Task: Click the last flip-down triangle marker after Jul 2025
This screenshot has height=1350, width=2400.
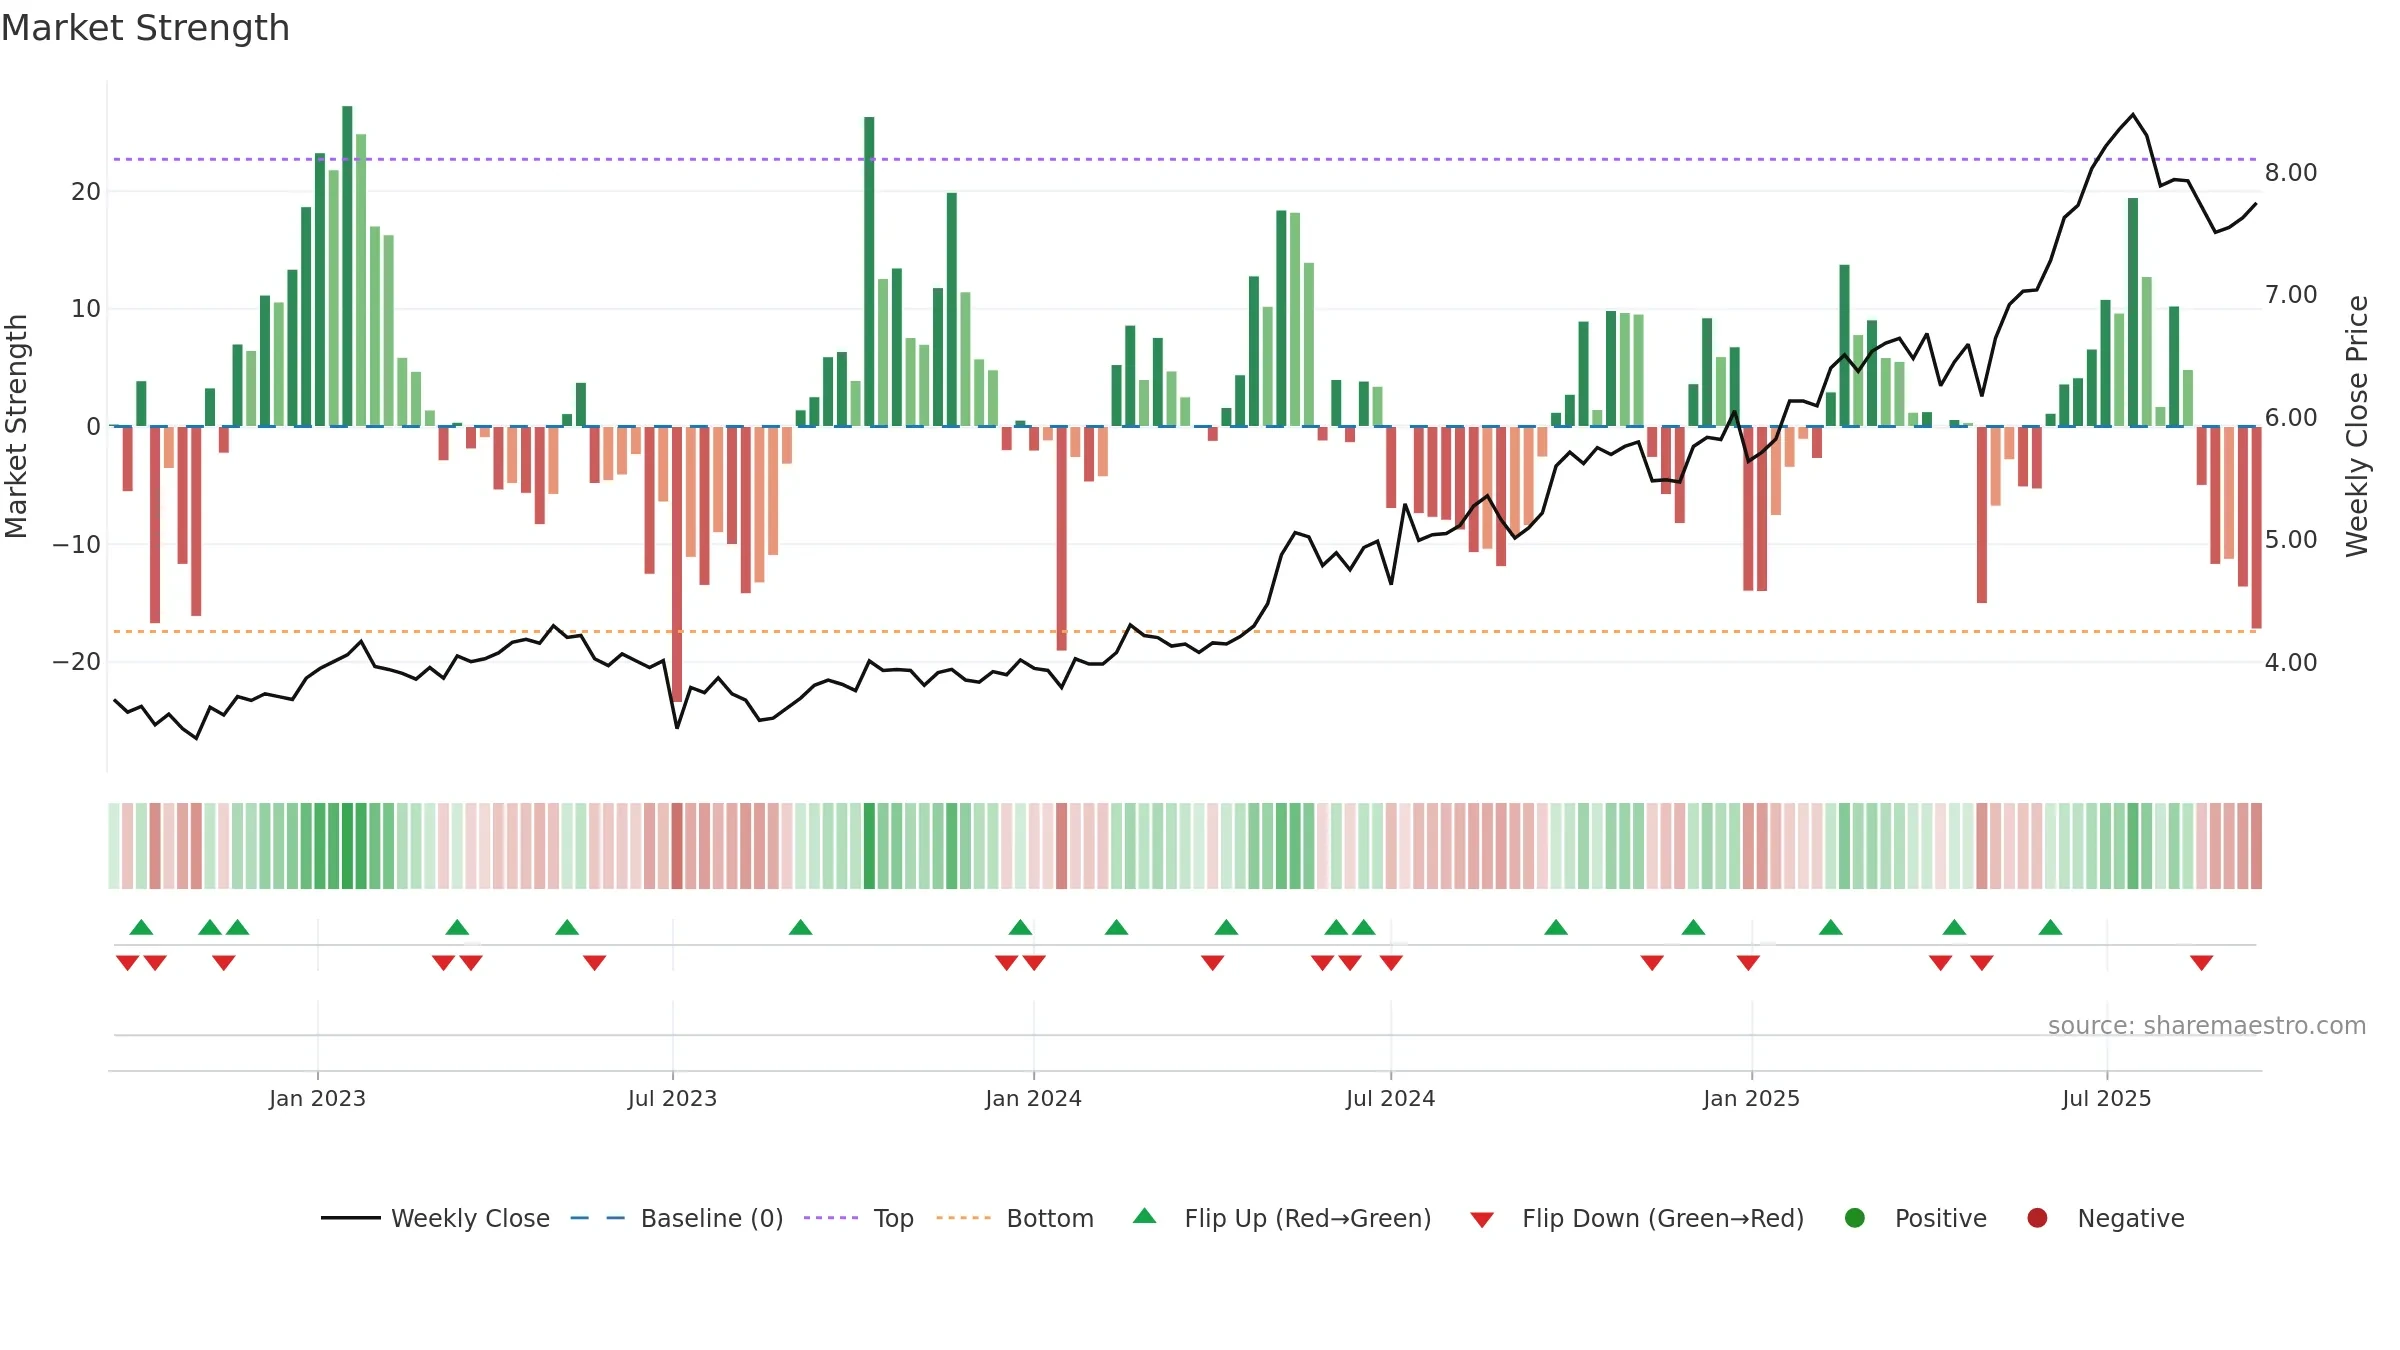Action: (x=2201, y=963)
